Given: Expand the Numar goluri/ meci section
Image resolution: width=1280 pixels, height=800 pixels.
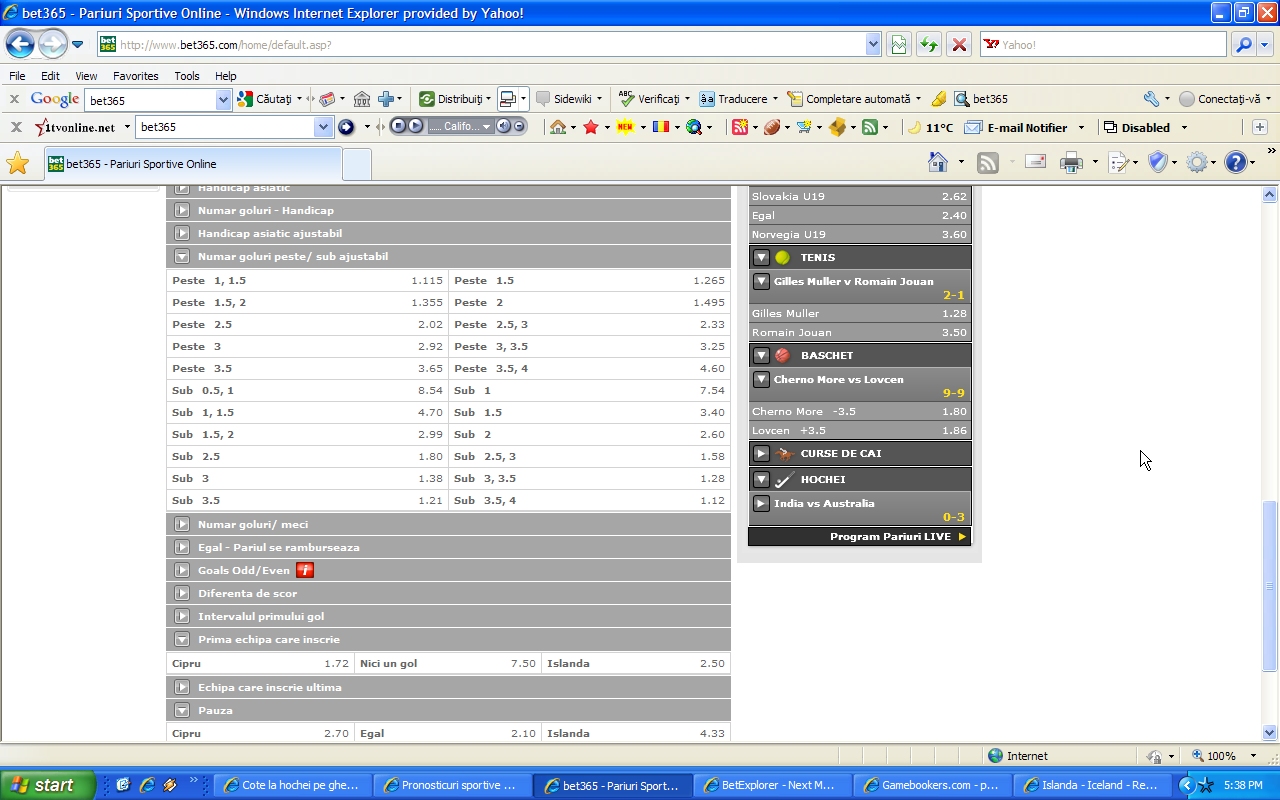Looking at the screenshot, I should 182,524.
